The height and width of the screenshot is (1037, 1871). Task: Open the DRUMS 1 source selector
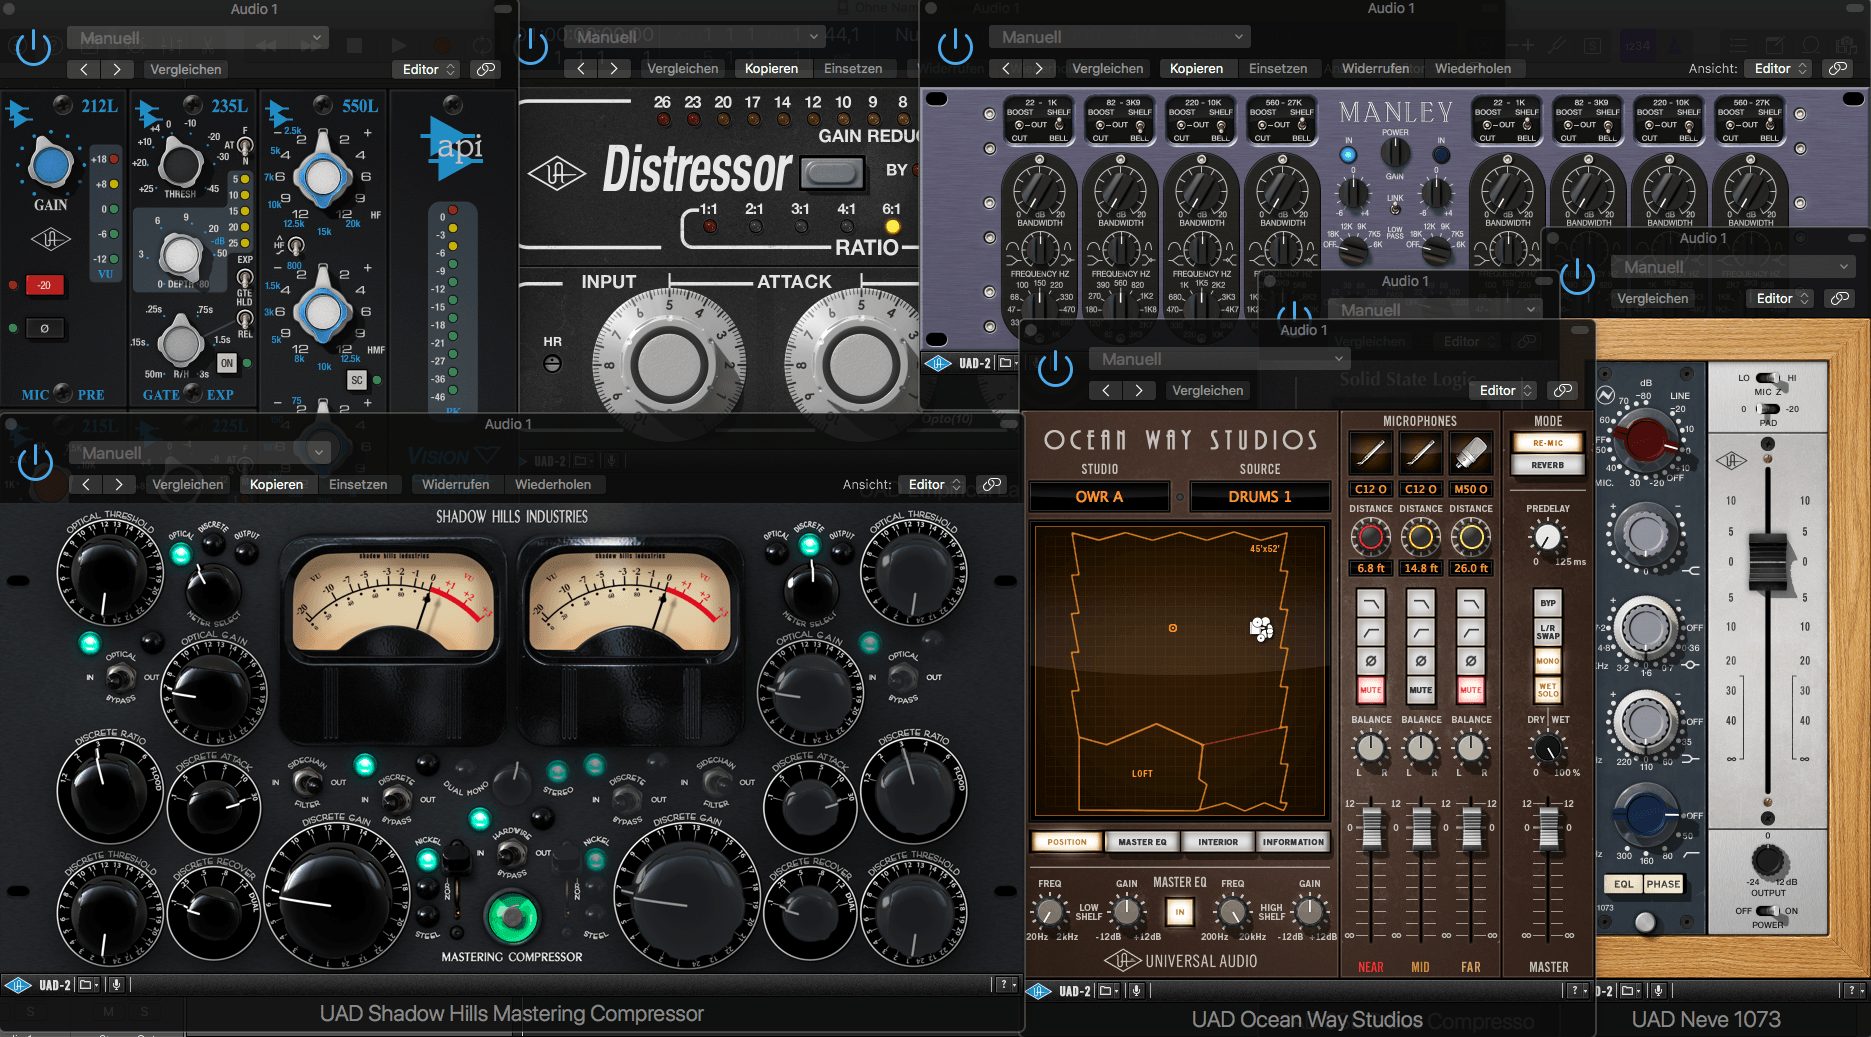point(1259,497)
